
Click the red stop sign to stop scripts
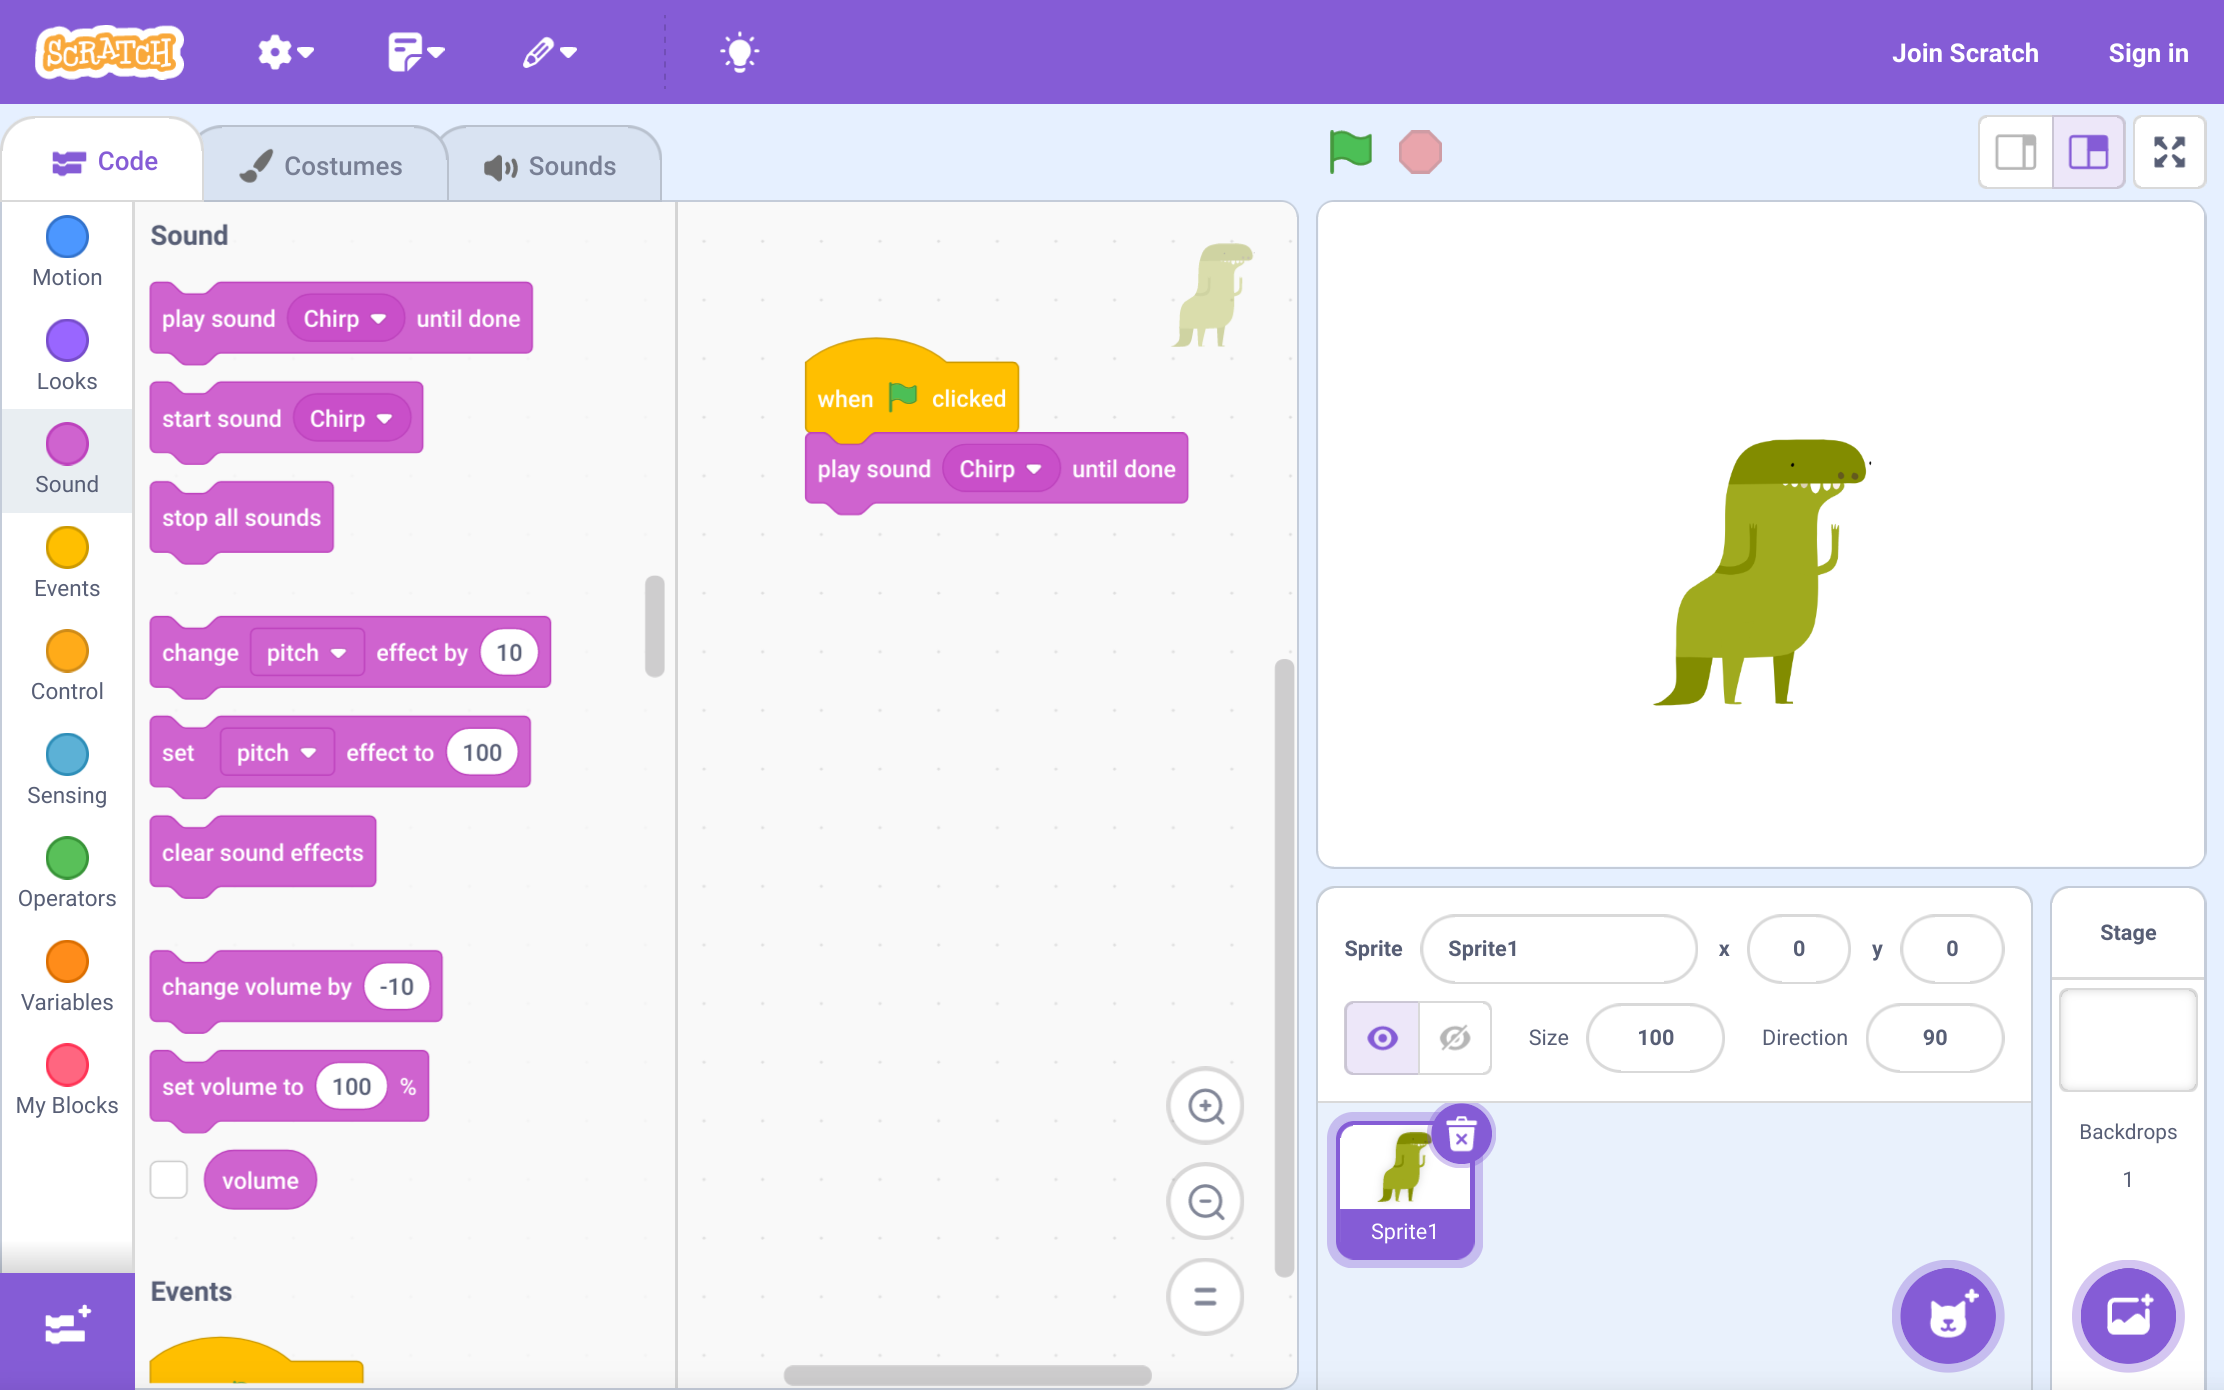[1421, 152]
